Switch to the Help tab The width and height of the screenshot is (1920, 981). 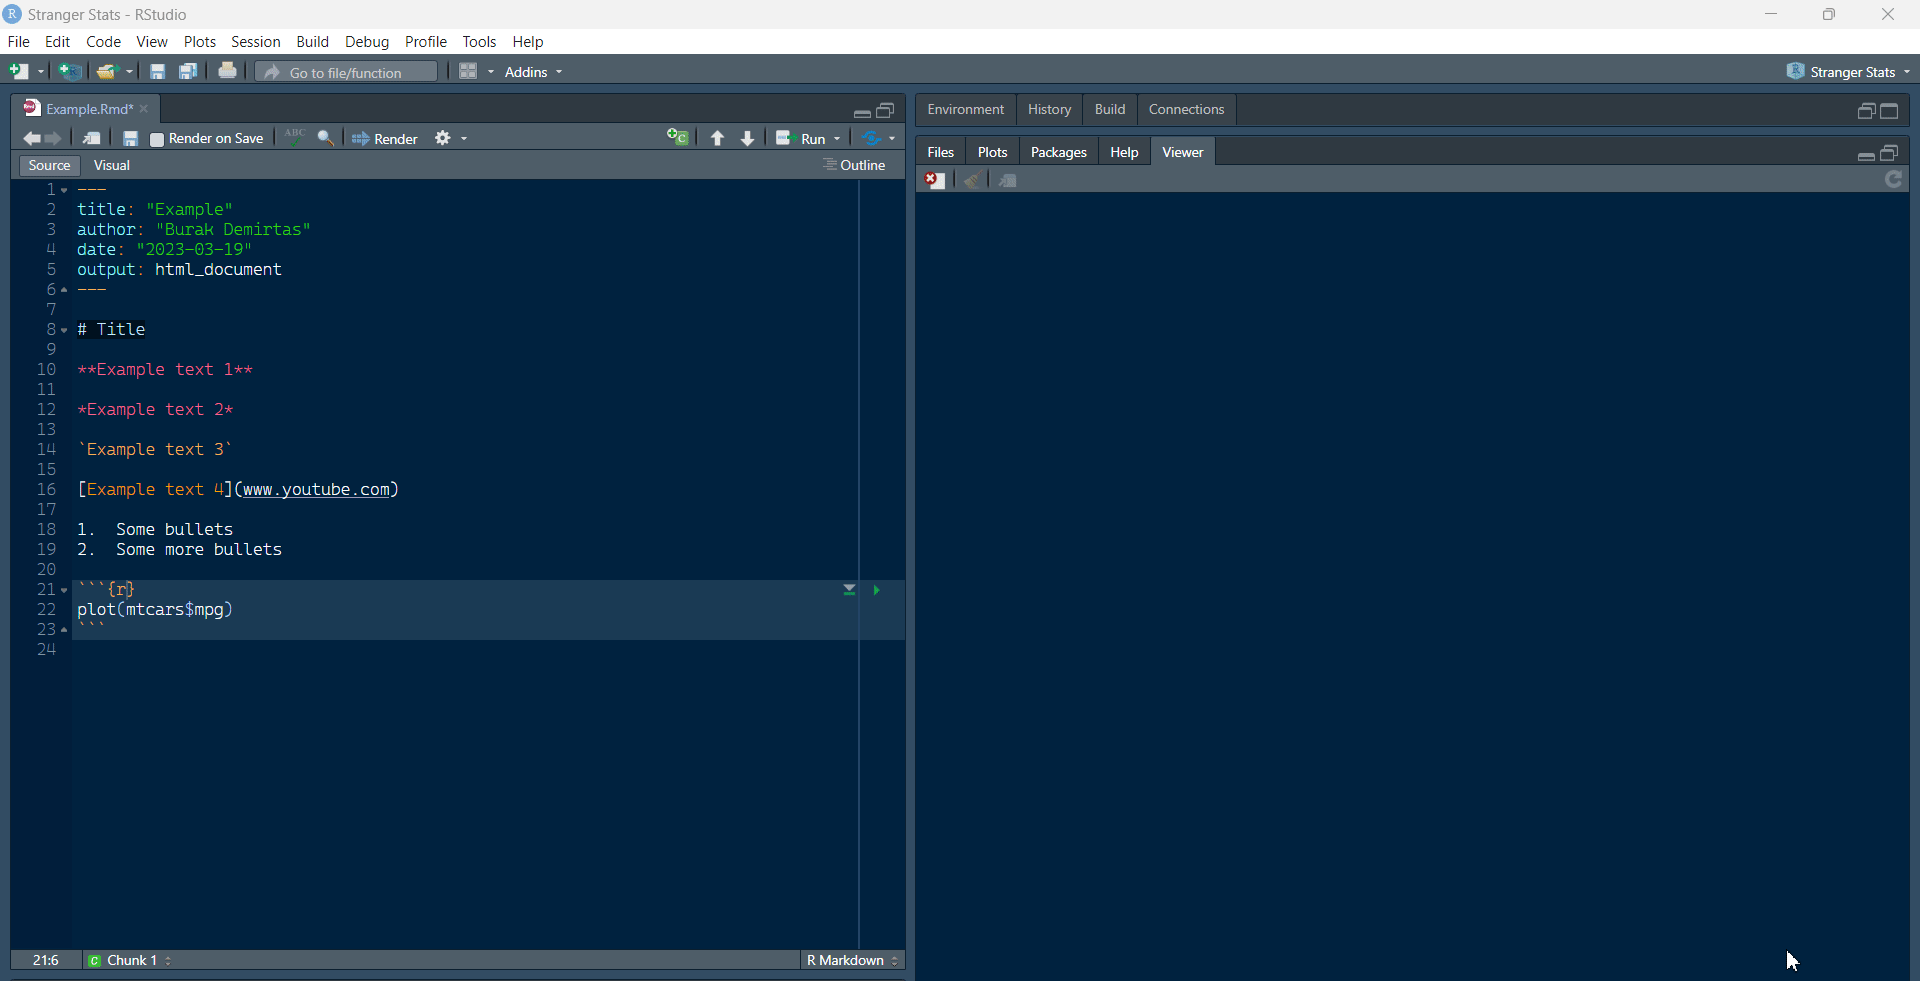pyautogui.click(x=1124, y=152)
